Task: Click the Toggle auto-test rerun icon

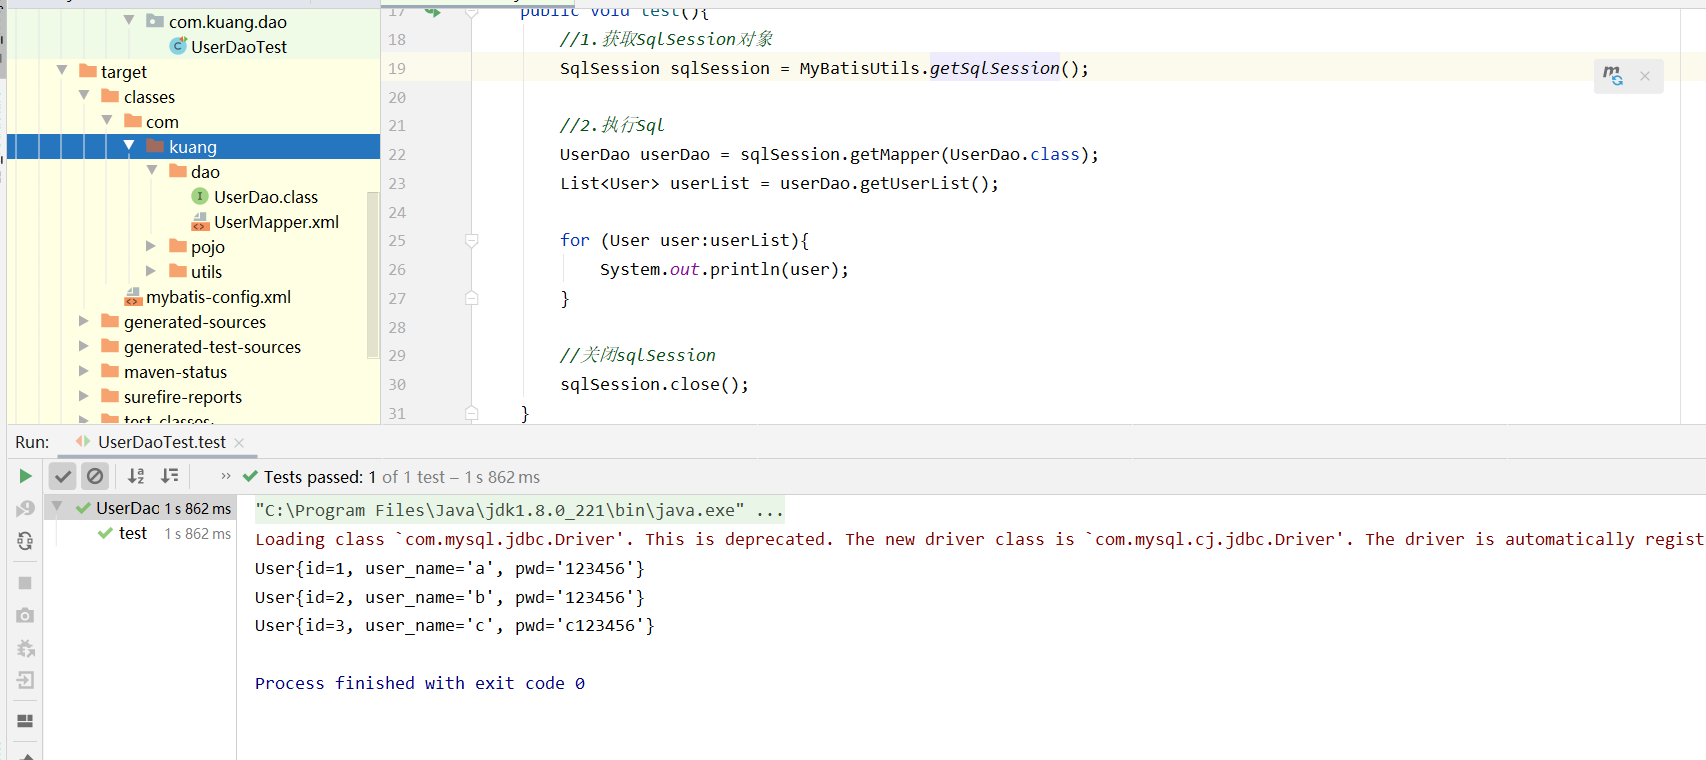Action: 25,541
